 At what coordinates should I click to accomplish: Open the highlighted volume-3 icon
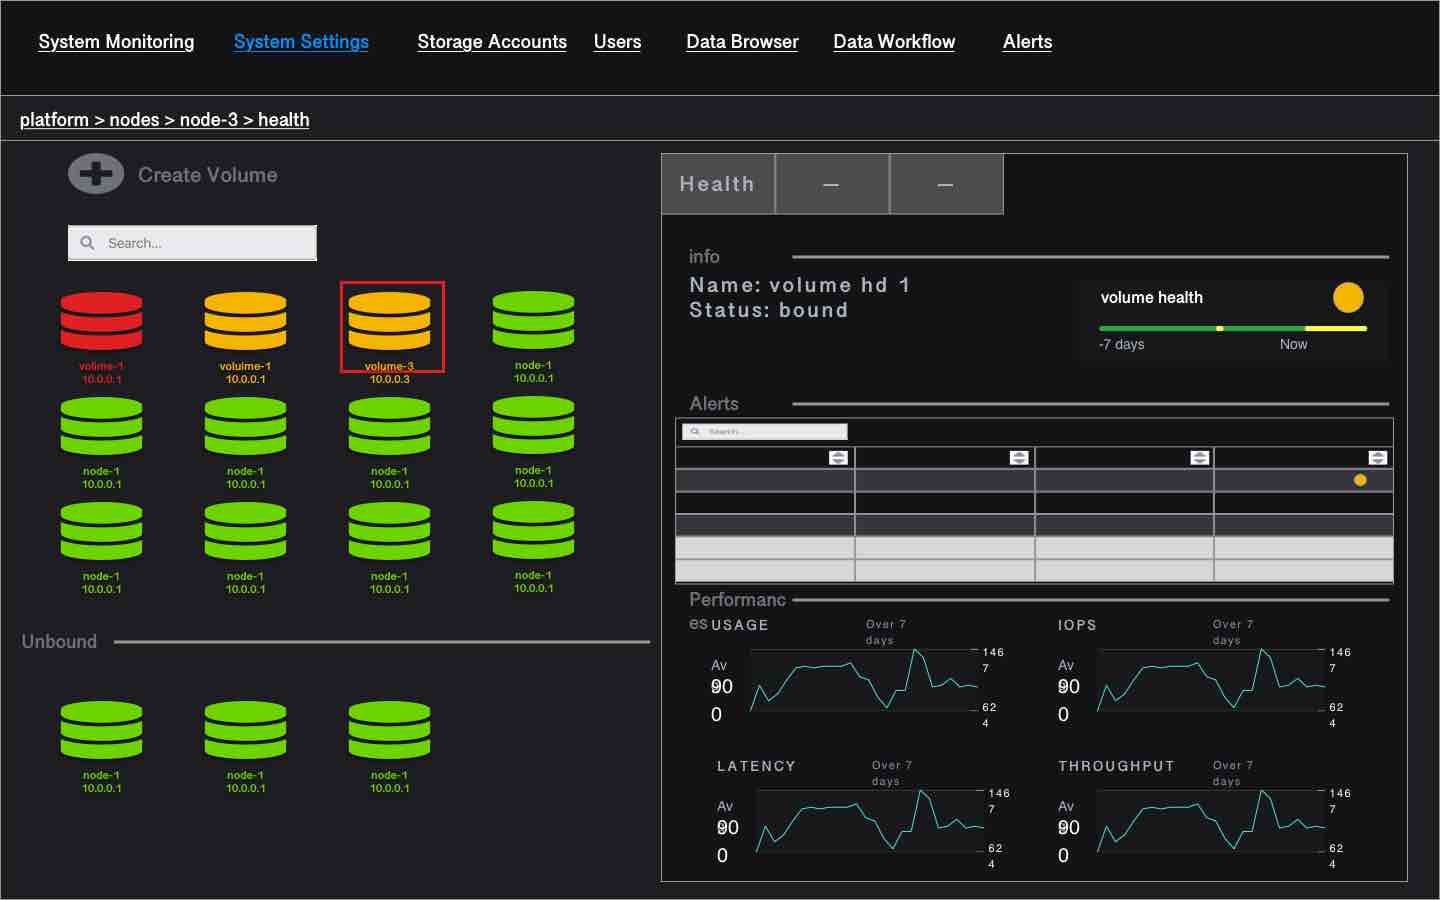[x=390, y=321]
